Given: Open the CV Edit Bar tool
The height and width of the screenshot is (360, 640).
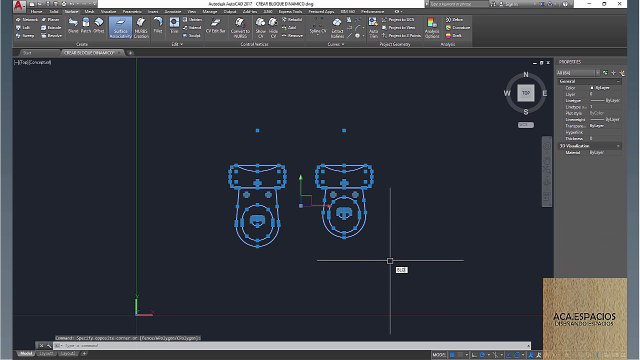Looking at the screenshot, I should tap(216, 25).
